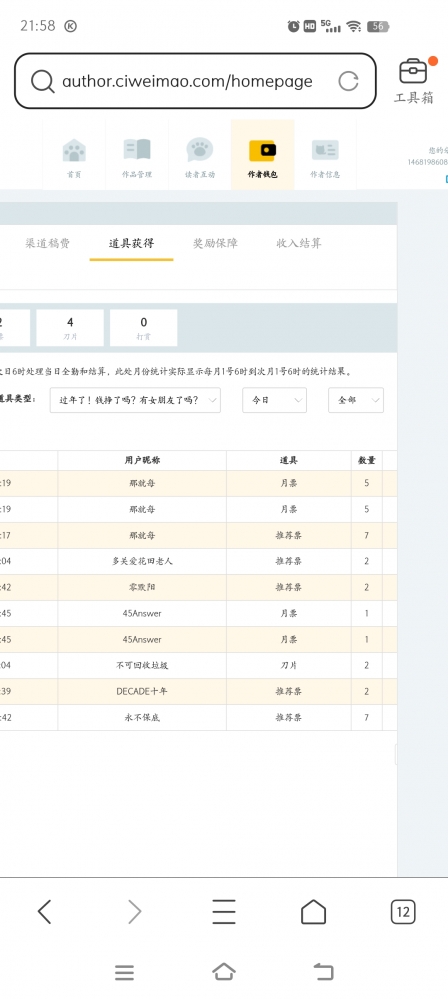The height and width of the screenshot is (999, 448).
Task: Select the 打赏 stat box showing 0
Action: 143,327
